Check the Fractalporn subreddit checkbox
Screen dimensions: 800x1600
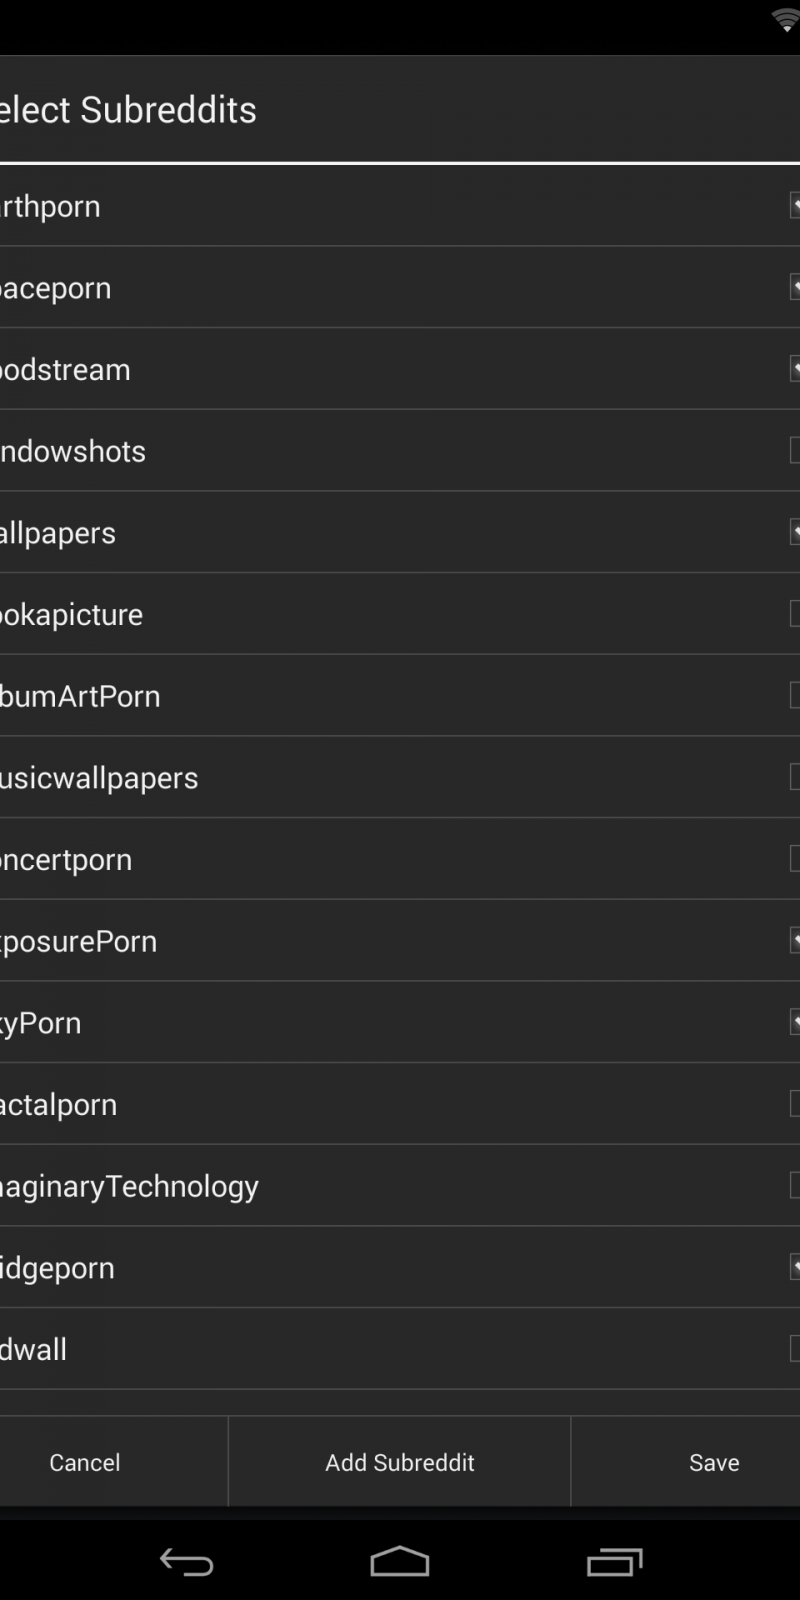(x=794, y=1104)
